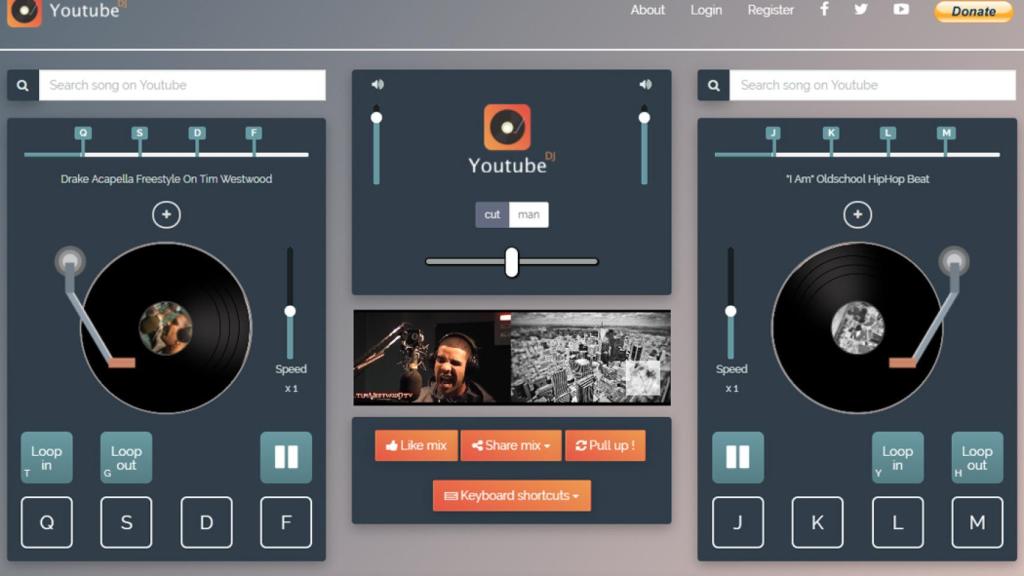1024x576 pixels.
Task: Focus the left Search song on Youtube field
Action: tap(182, 85)
